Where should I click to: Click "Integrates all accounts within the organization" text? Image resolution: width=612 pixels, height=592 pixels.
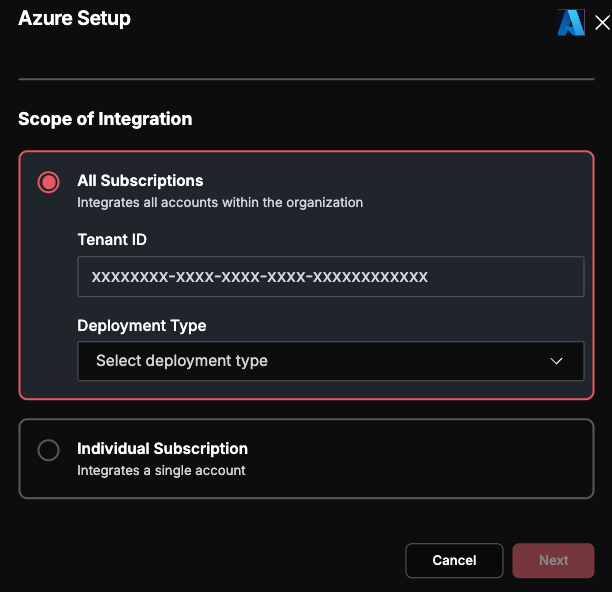pos(220,203)
